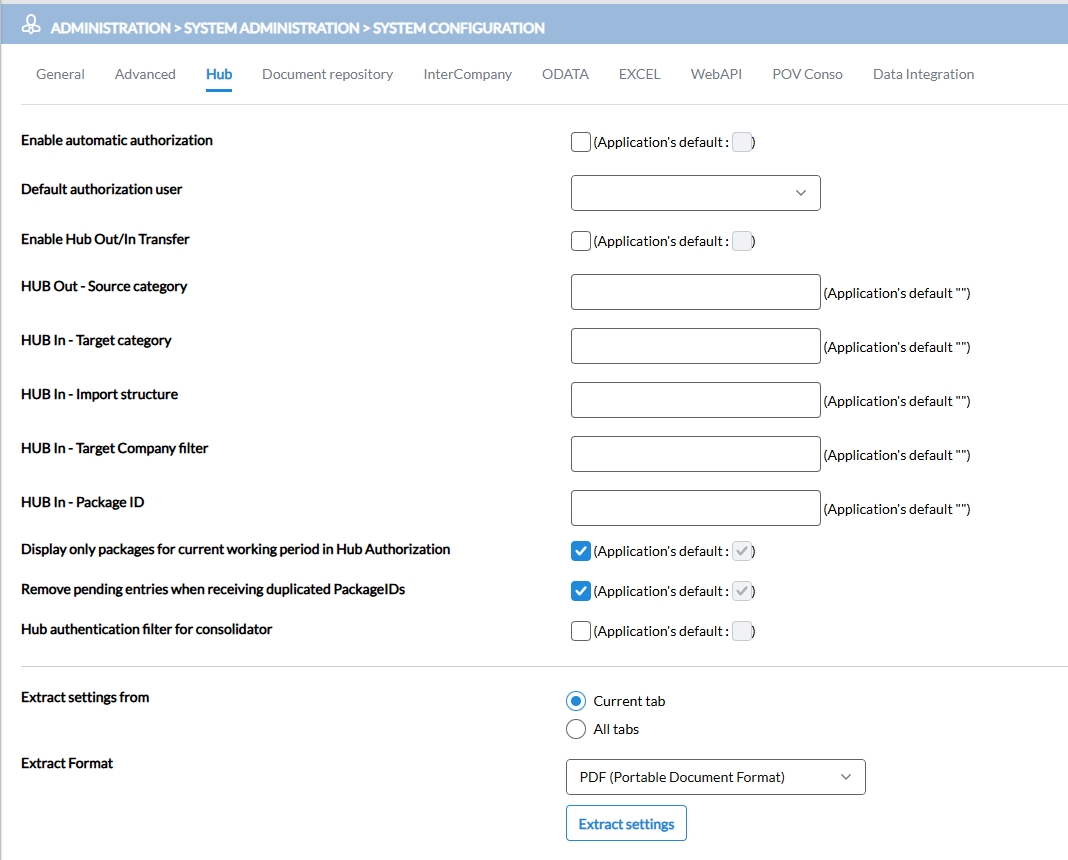Click default checkbox for Hub authentication filter
Image resolution: width=1068 pixels, height=860 pixels.
click(x=742, y=631)
